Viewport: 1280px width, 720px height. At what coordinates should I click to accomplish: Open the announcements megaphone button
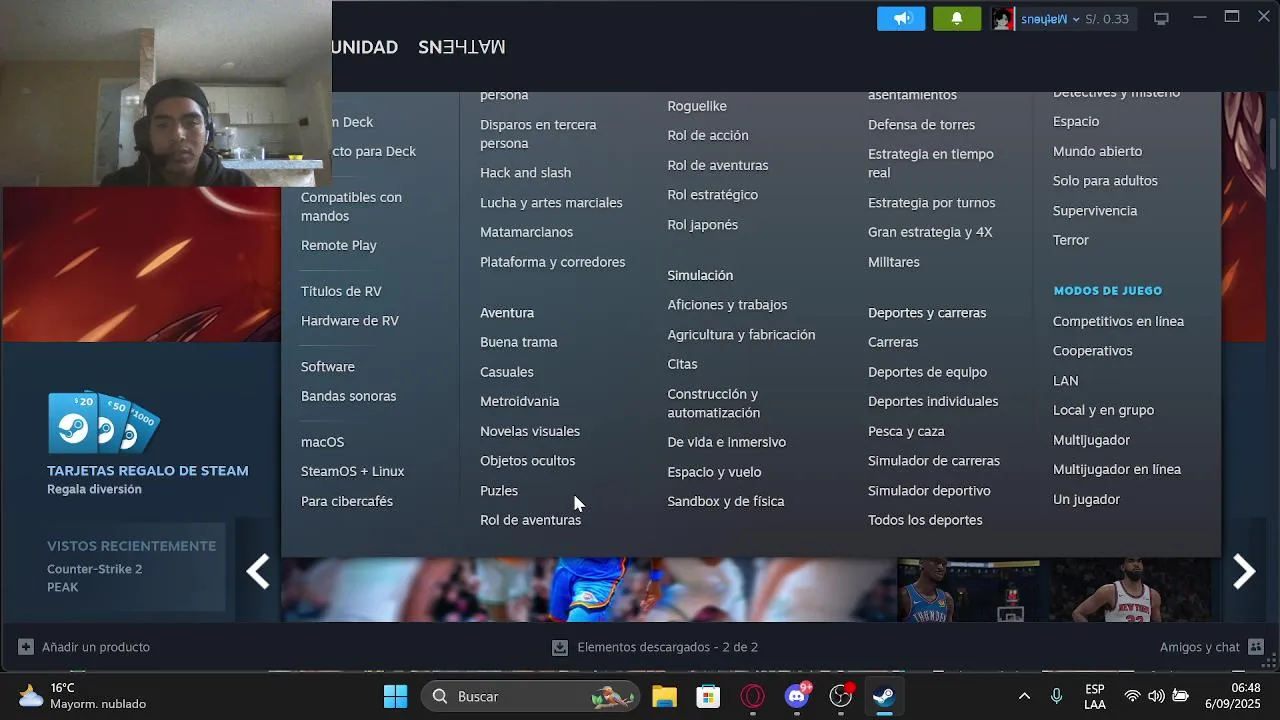901,19
